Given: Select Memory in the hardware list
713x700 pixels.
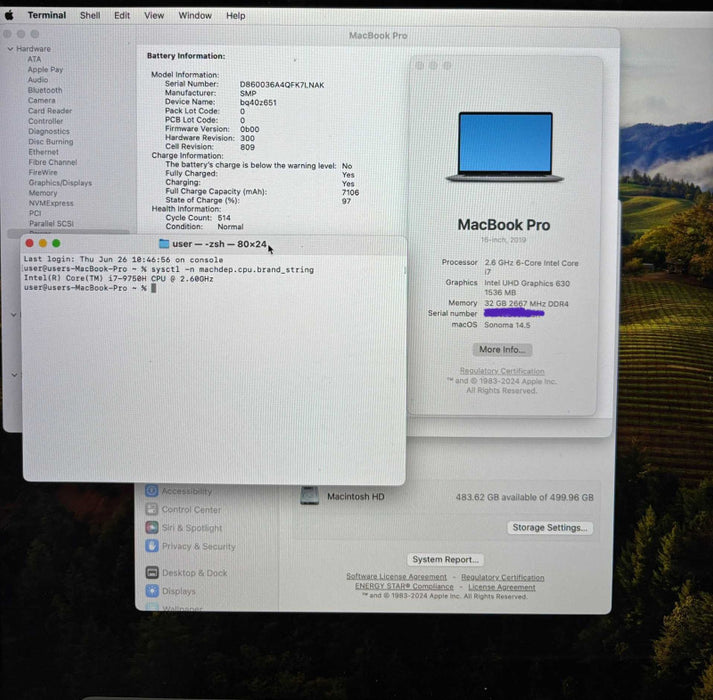Looking at the screenshot, I should pos(43,193).
